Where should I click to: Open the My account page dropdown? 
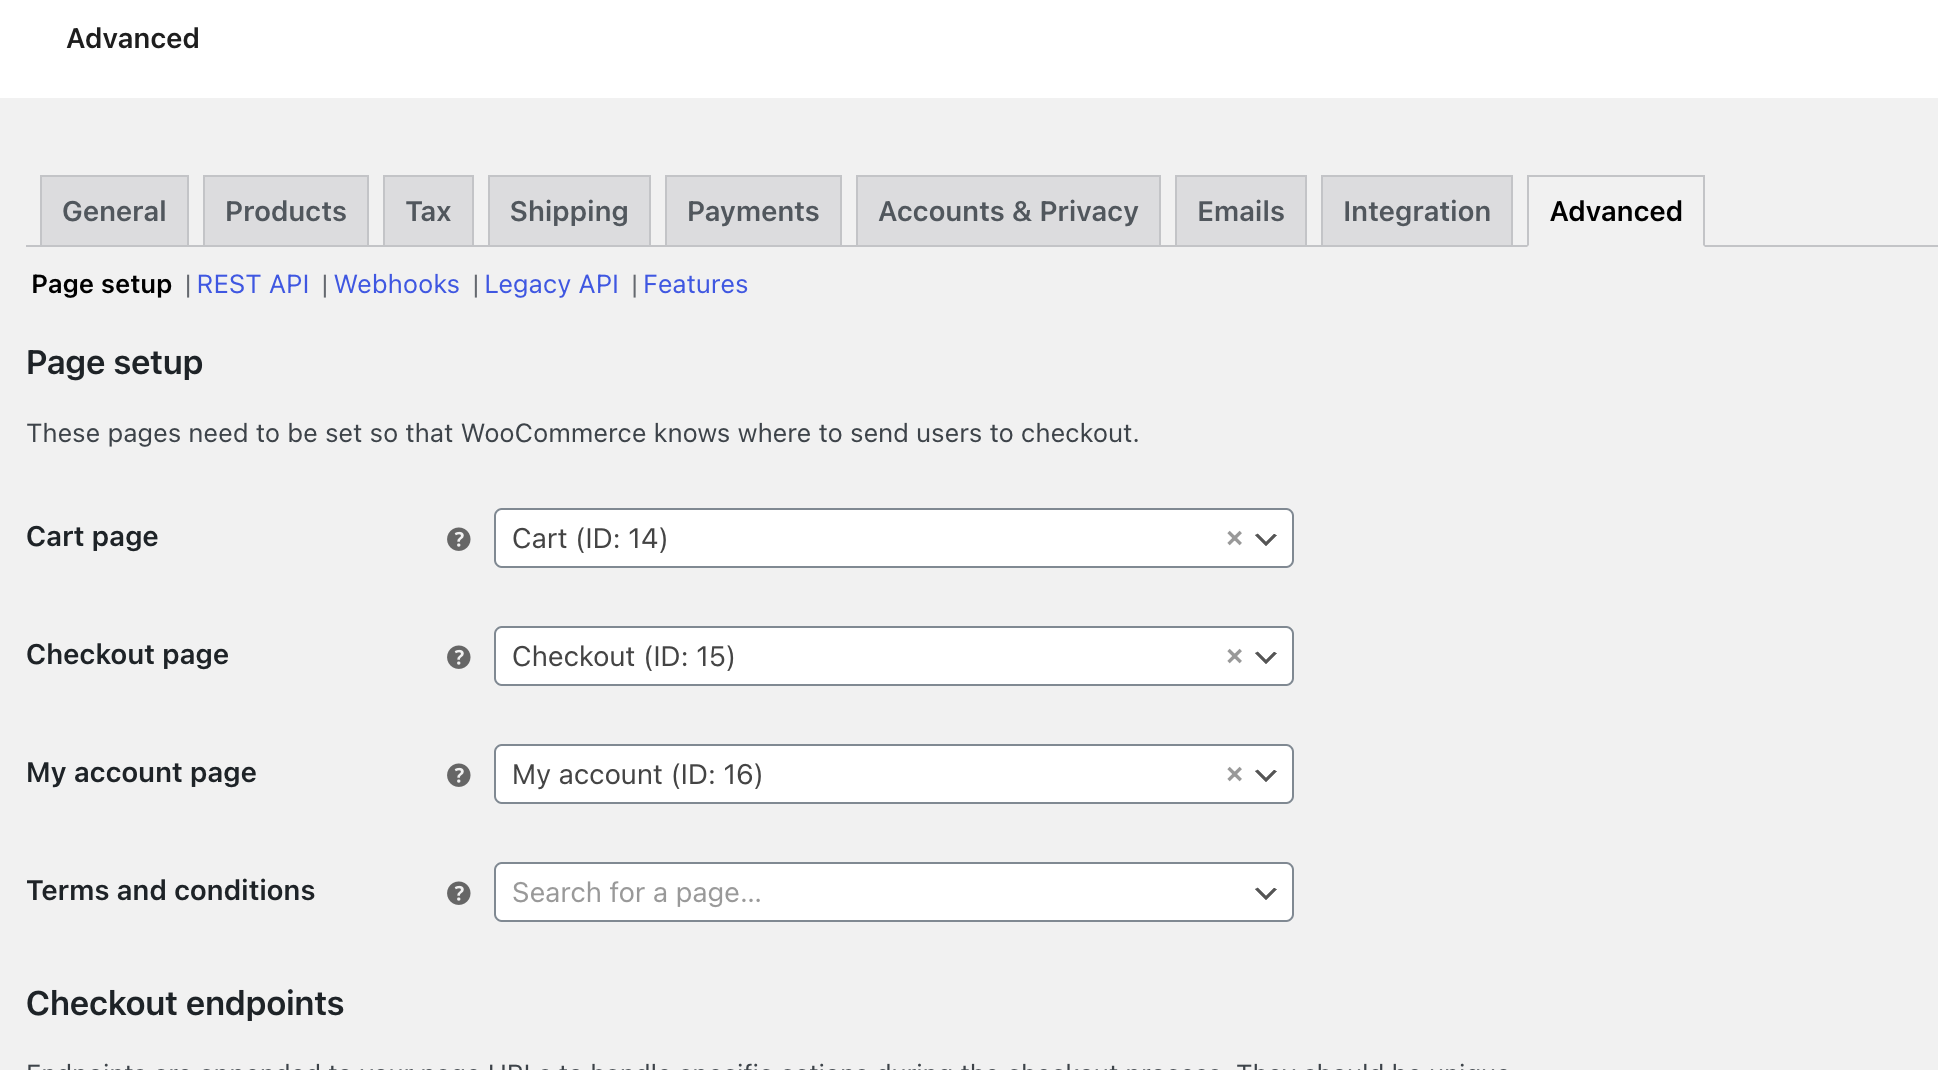click(1266, 775)
